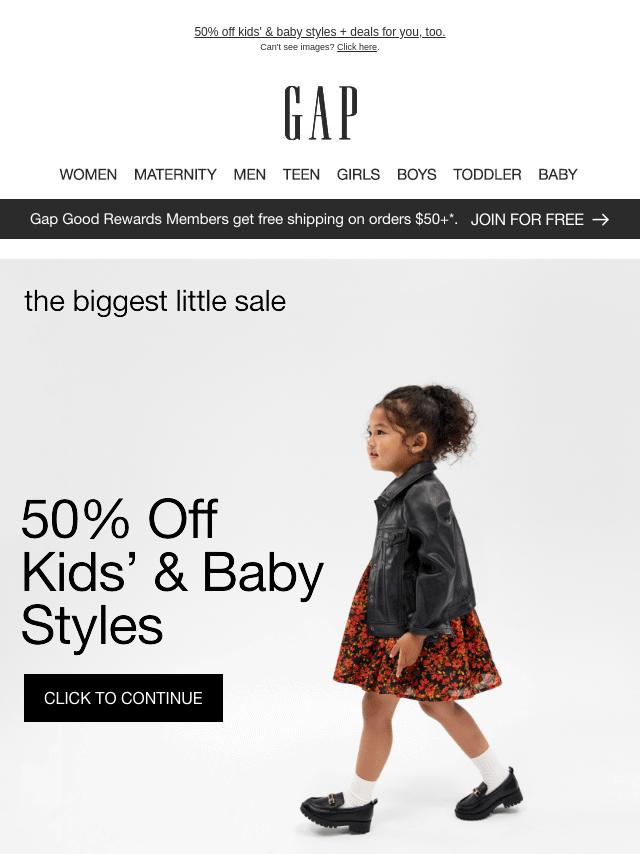Image resolution: width=640 pixels, height=854 pixels.
Task: Click the GAP logo
Action: pos(320,113)
